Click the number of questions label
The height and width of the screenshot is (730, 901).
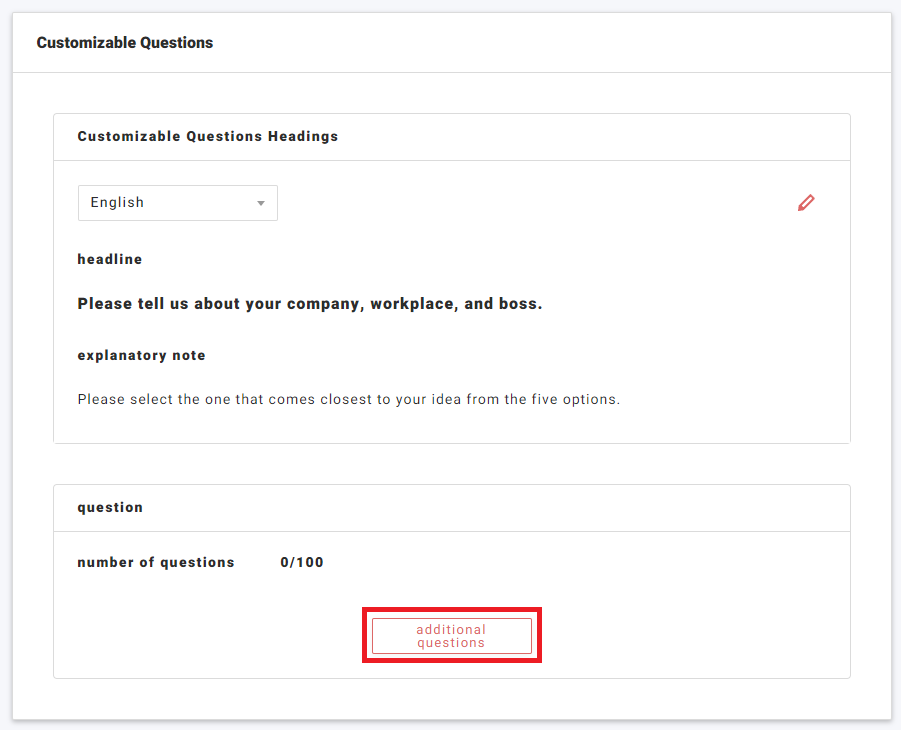click(156, 562)
